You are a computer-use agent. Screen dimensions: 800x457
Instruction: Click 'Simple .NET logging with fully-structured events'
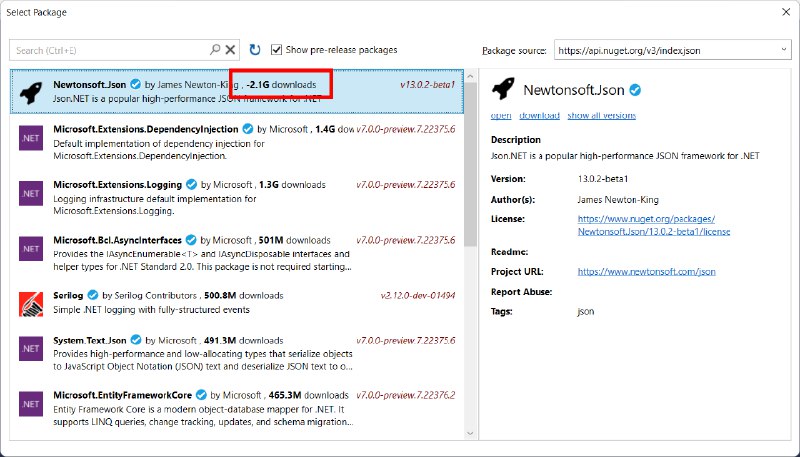(152, 310)
